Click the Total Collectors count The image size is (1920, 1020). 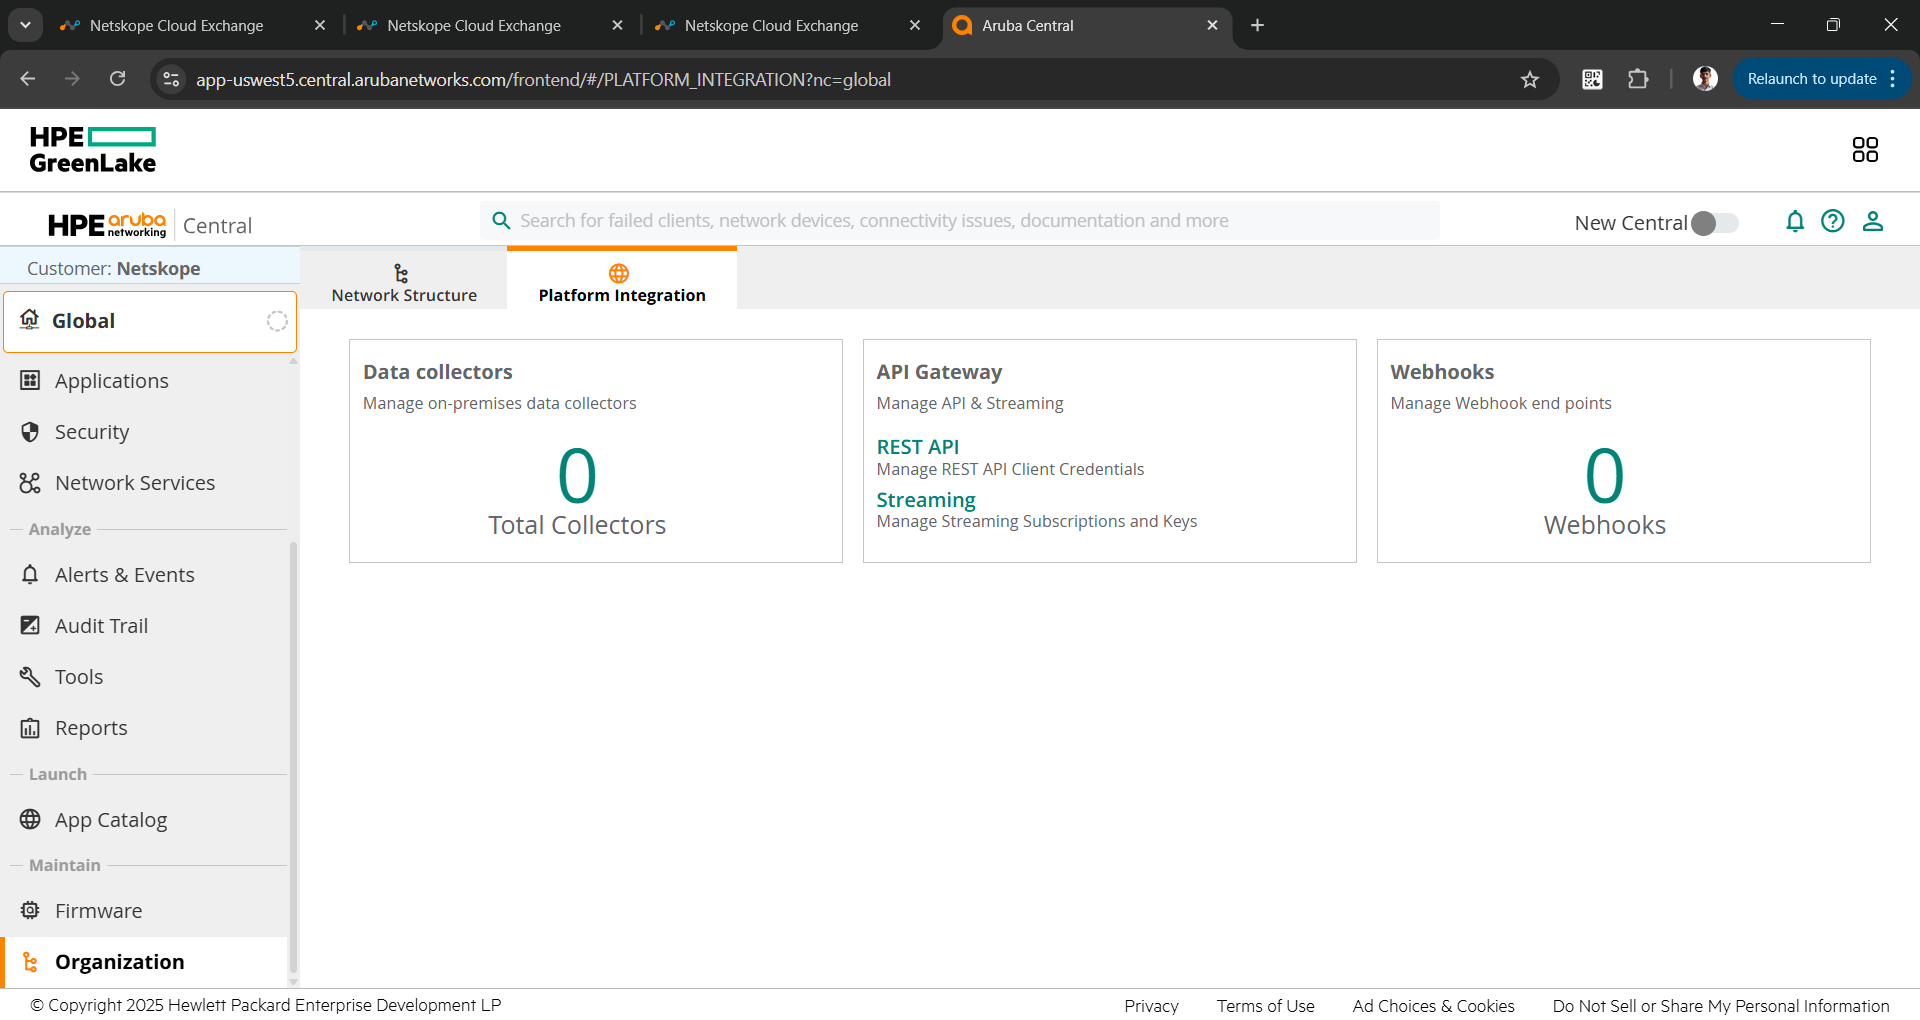[x=577, y=476]
